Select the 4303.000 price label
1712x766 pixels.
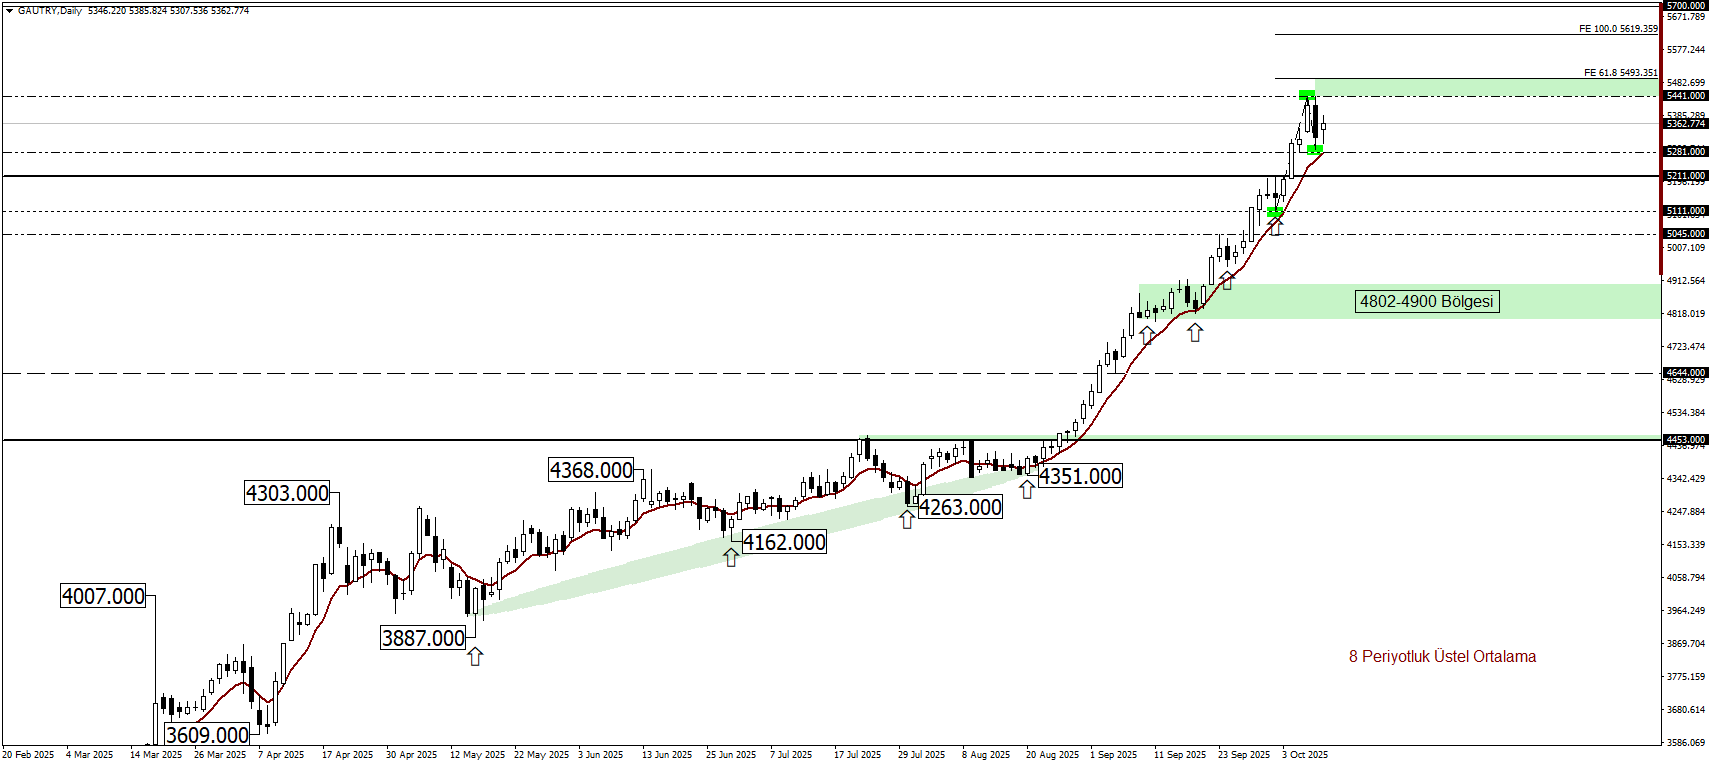point(287,493)
